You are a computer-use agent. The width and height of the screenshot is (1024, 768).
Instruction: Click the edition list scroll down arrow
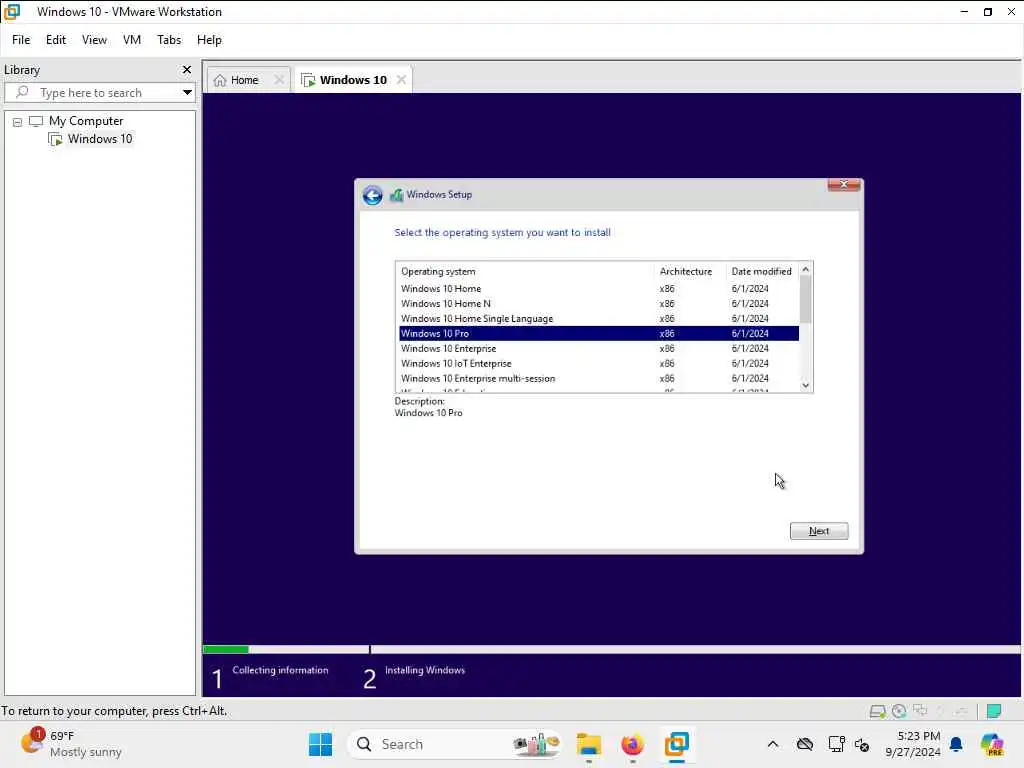pyautogui.click(x=806, y=385)
